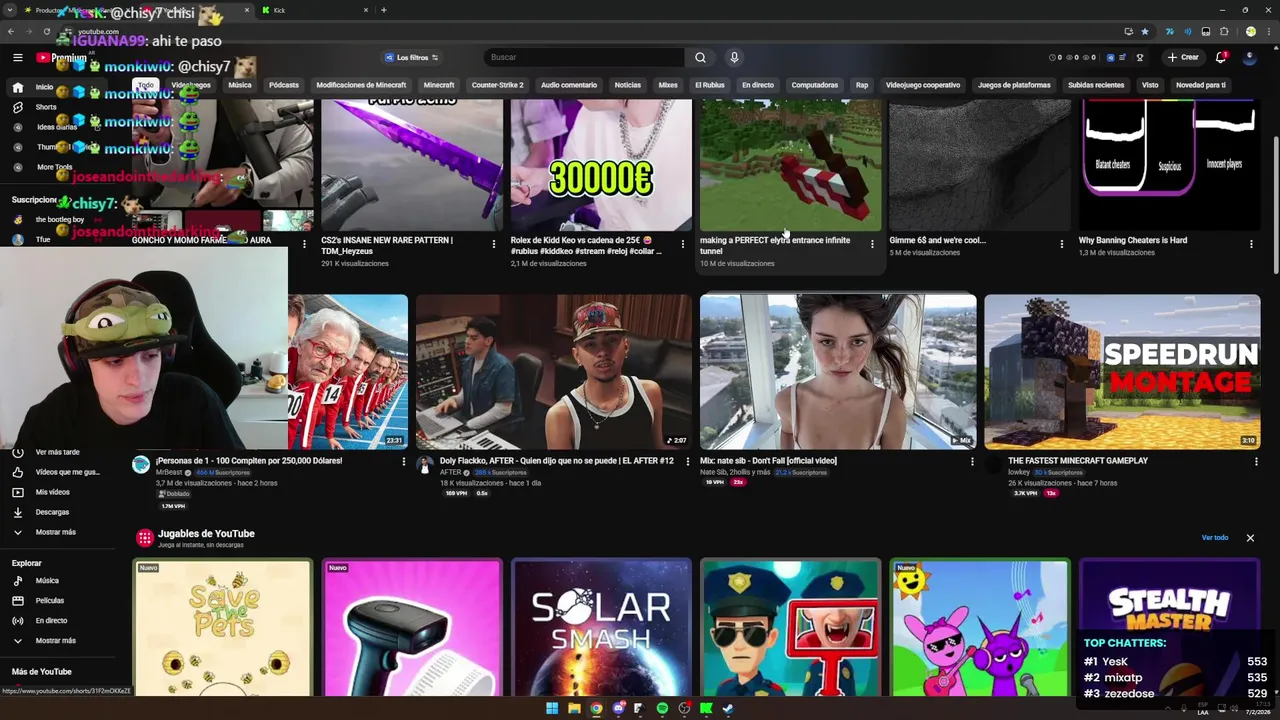The height and width of the screenshot is (720, 1280).
Task: Open Spotify from the taskbar
Action: [x=662, y=709]
